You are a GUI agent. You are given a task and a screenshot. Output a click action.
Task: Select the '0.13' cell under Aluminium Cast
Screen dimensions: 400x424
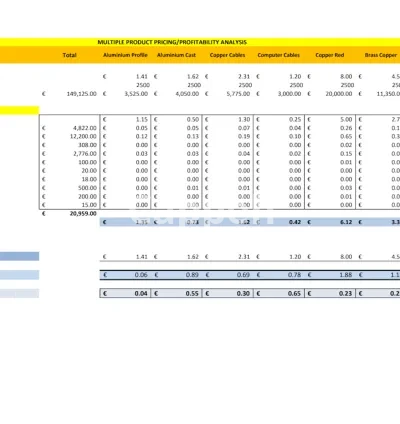pyautogui.click(x=193, y=137)
